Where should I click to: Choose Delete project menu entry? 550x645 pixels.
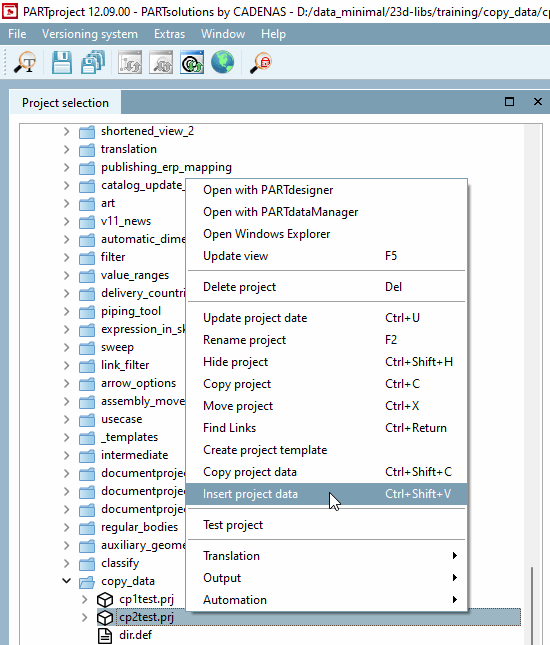(x=327, y=287)
